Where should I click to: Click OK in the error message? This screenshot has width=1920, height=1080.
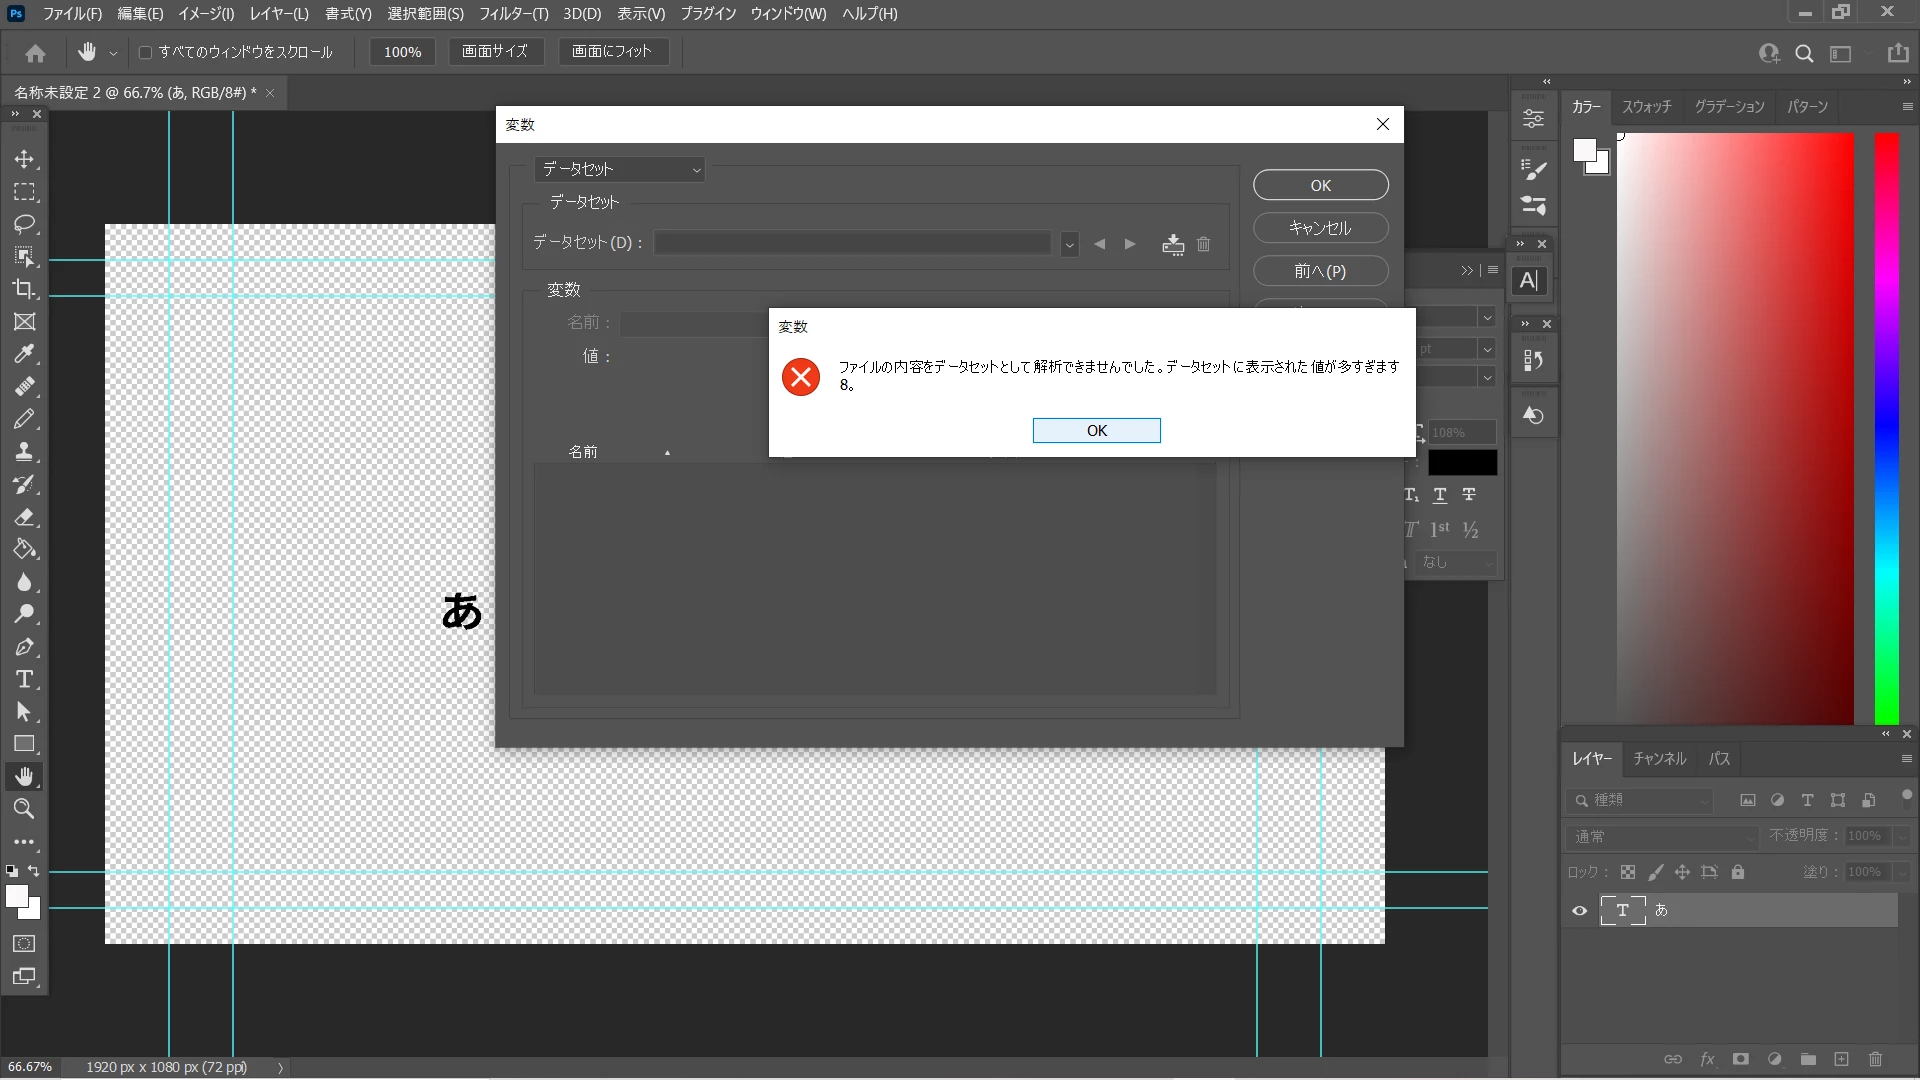coord(1096,430)
